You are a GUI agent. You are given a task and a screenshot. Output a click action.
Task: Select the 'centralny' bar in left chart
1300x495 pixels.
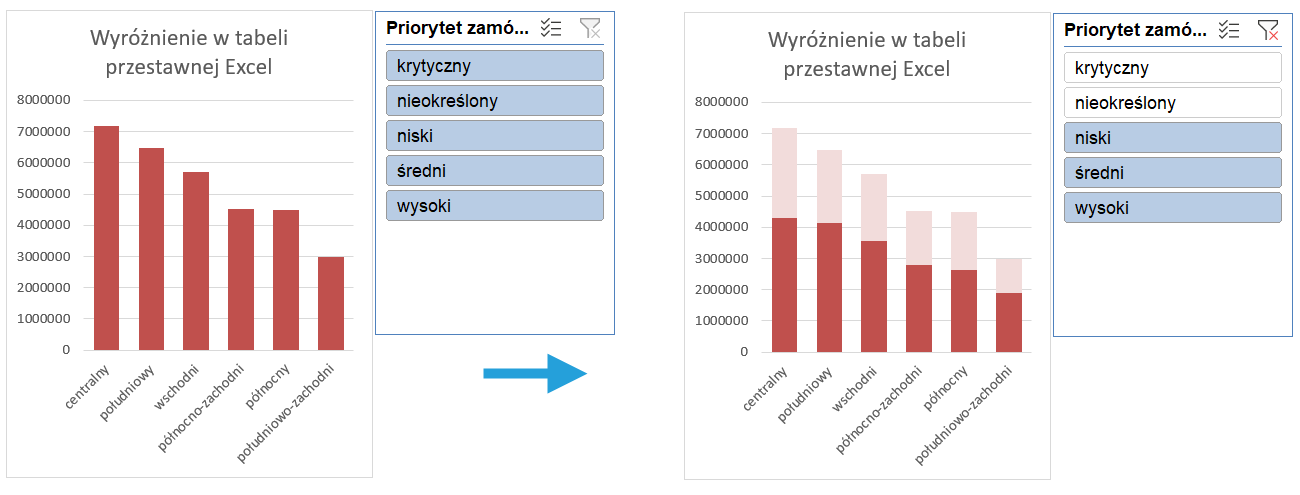106,240
